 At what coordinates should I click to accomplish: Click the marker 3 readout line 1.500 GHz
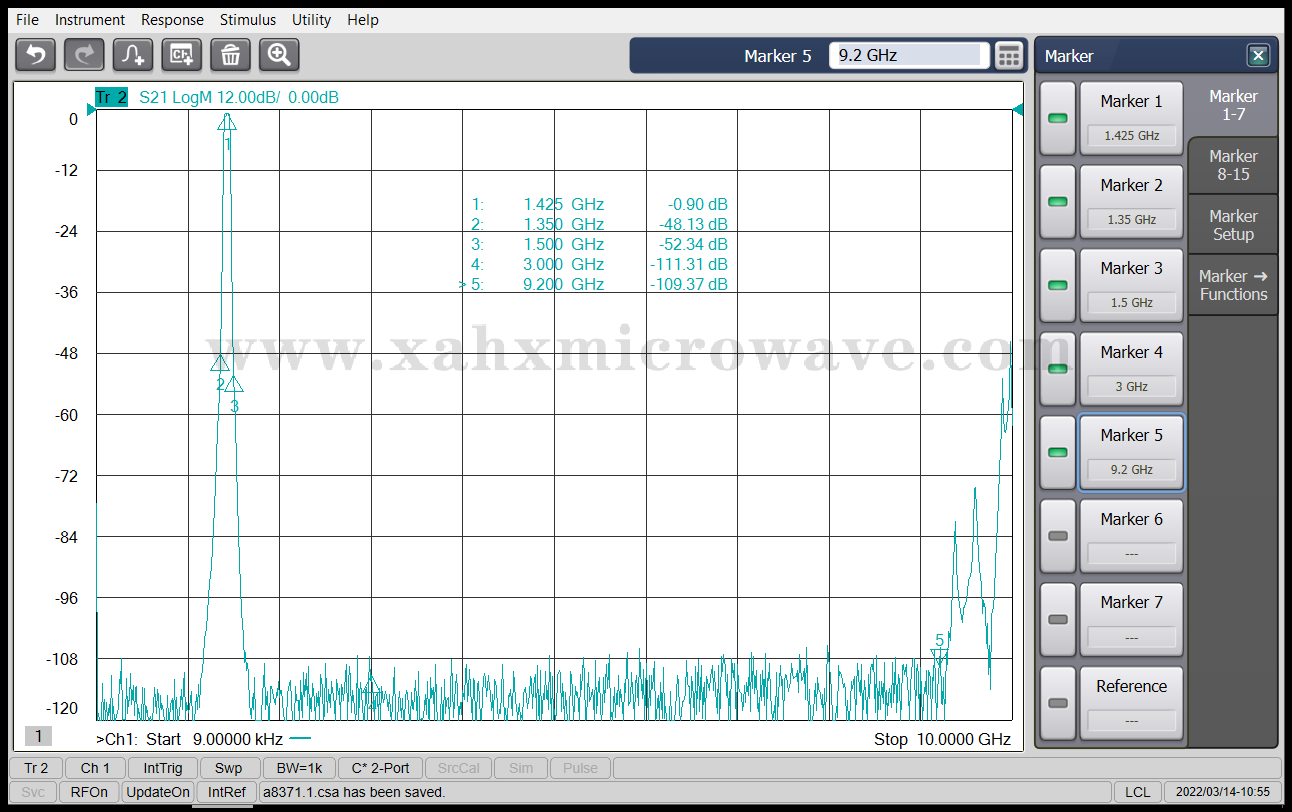click(x=600, y=244)
